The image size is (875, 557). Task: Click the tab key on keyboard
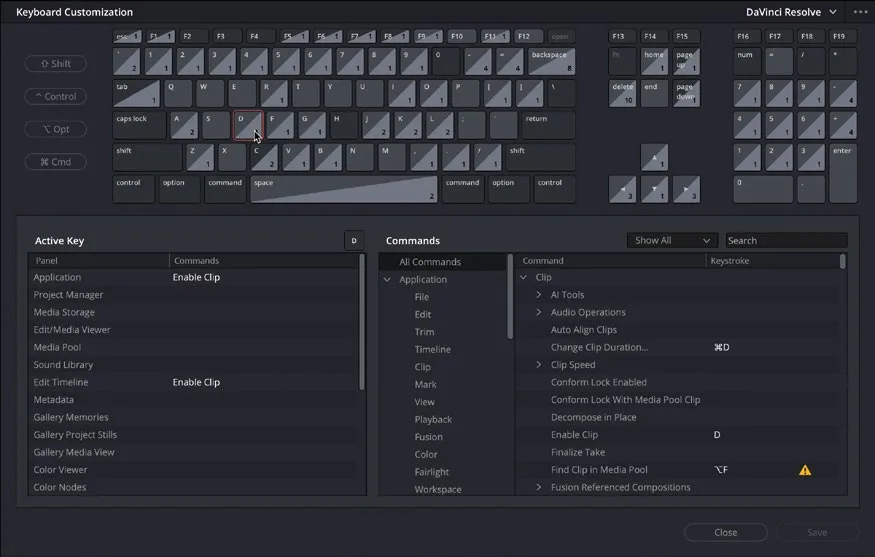pos(136,93)
